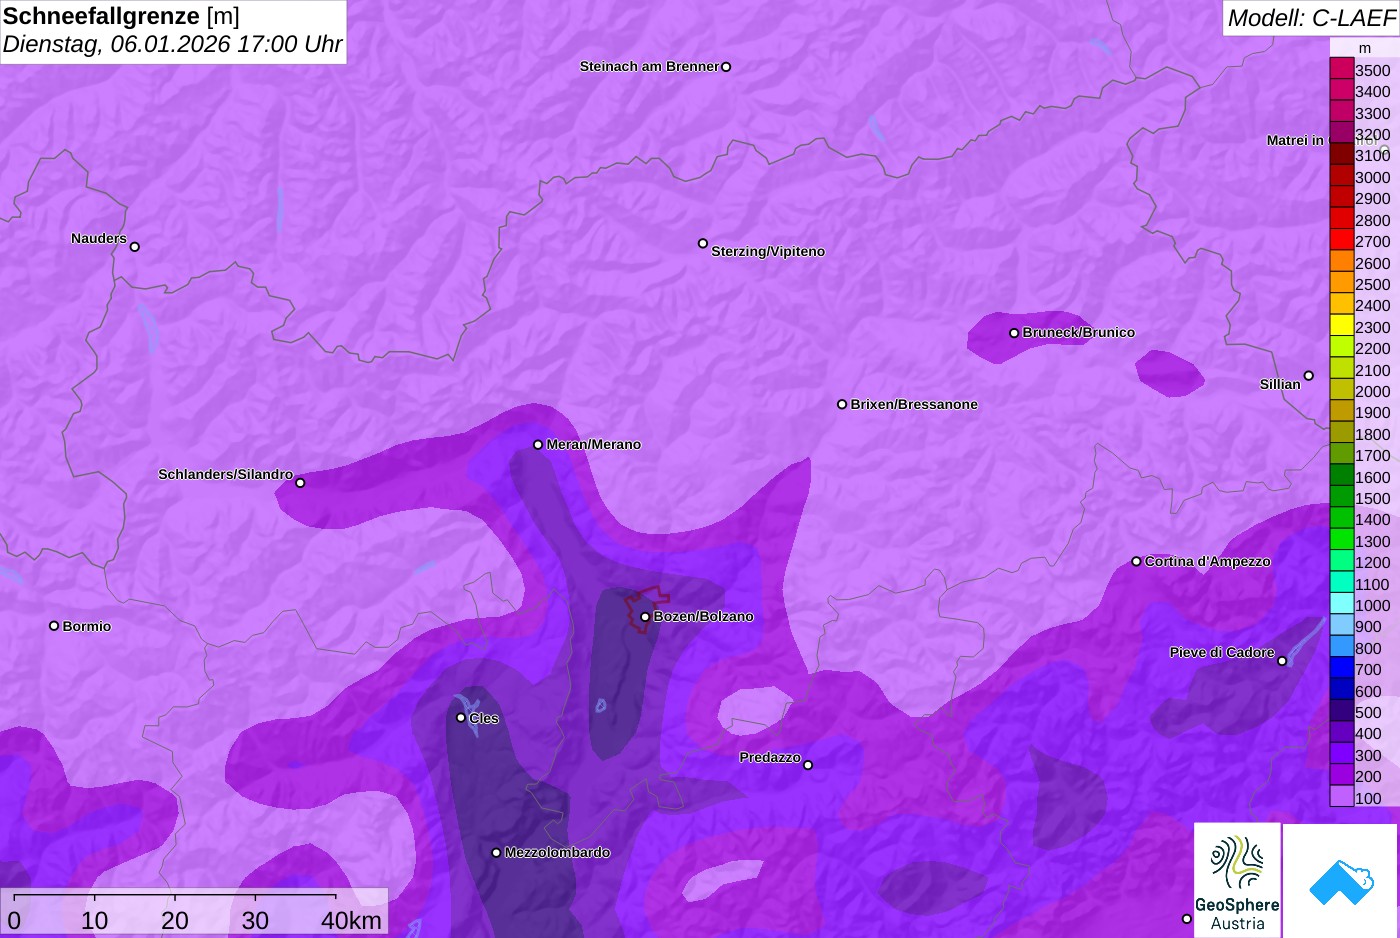The height and width of the screenshot is (938, 1400).
Task: Click the Bruneck/Brunico marker dot
Action: [x=1014, y=333]
